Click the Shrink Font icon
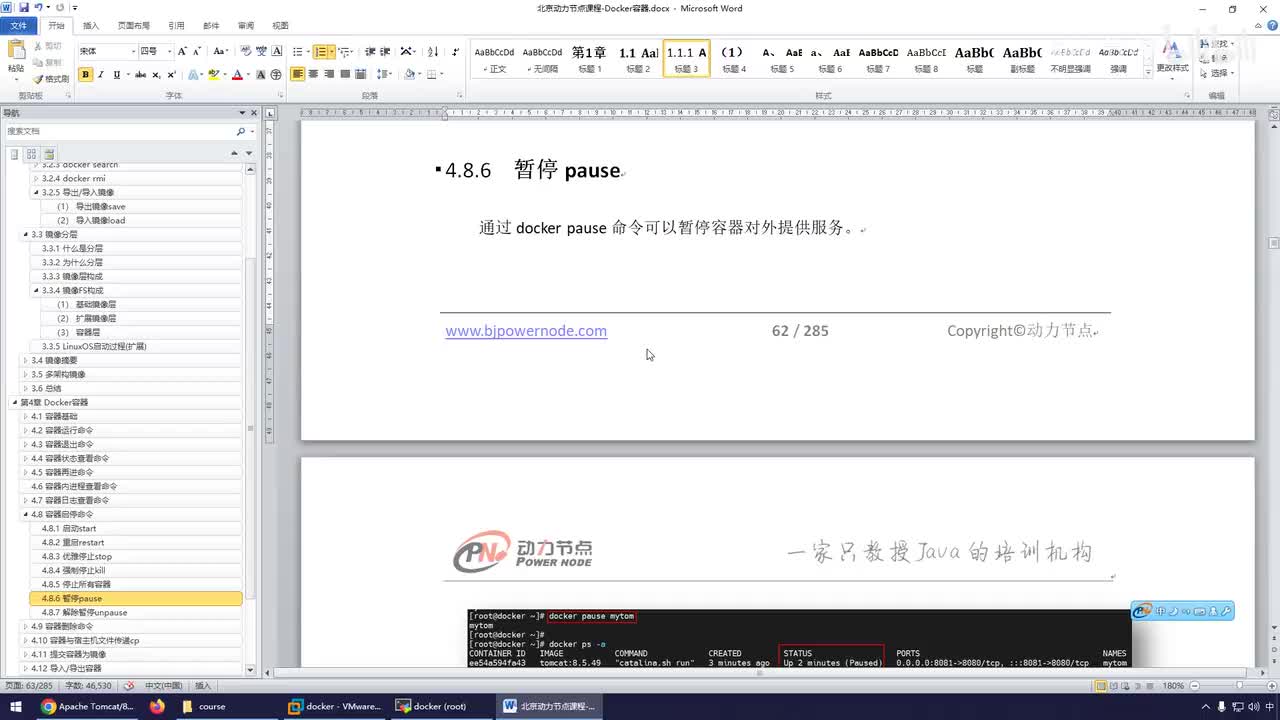 pos(197,51)
